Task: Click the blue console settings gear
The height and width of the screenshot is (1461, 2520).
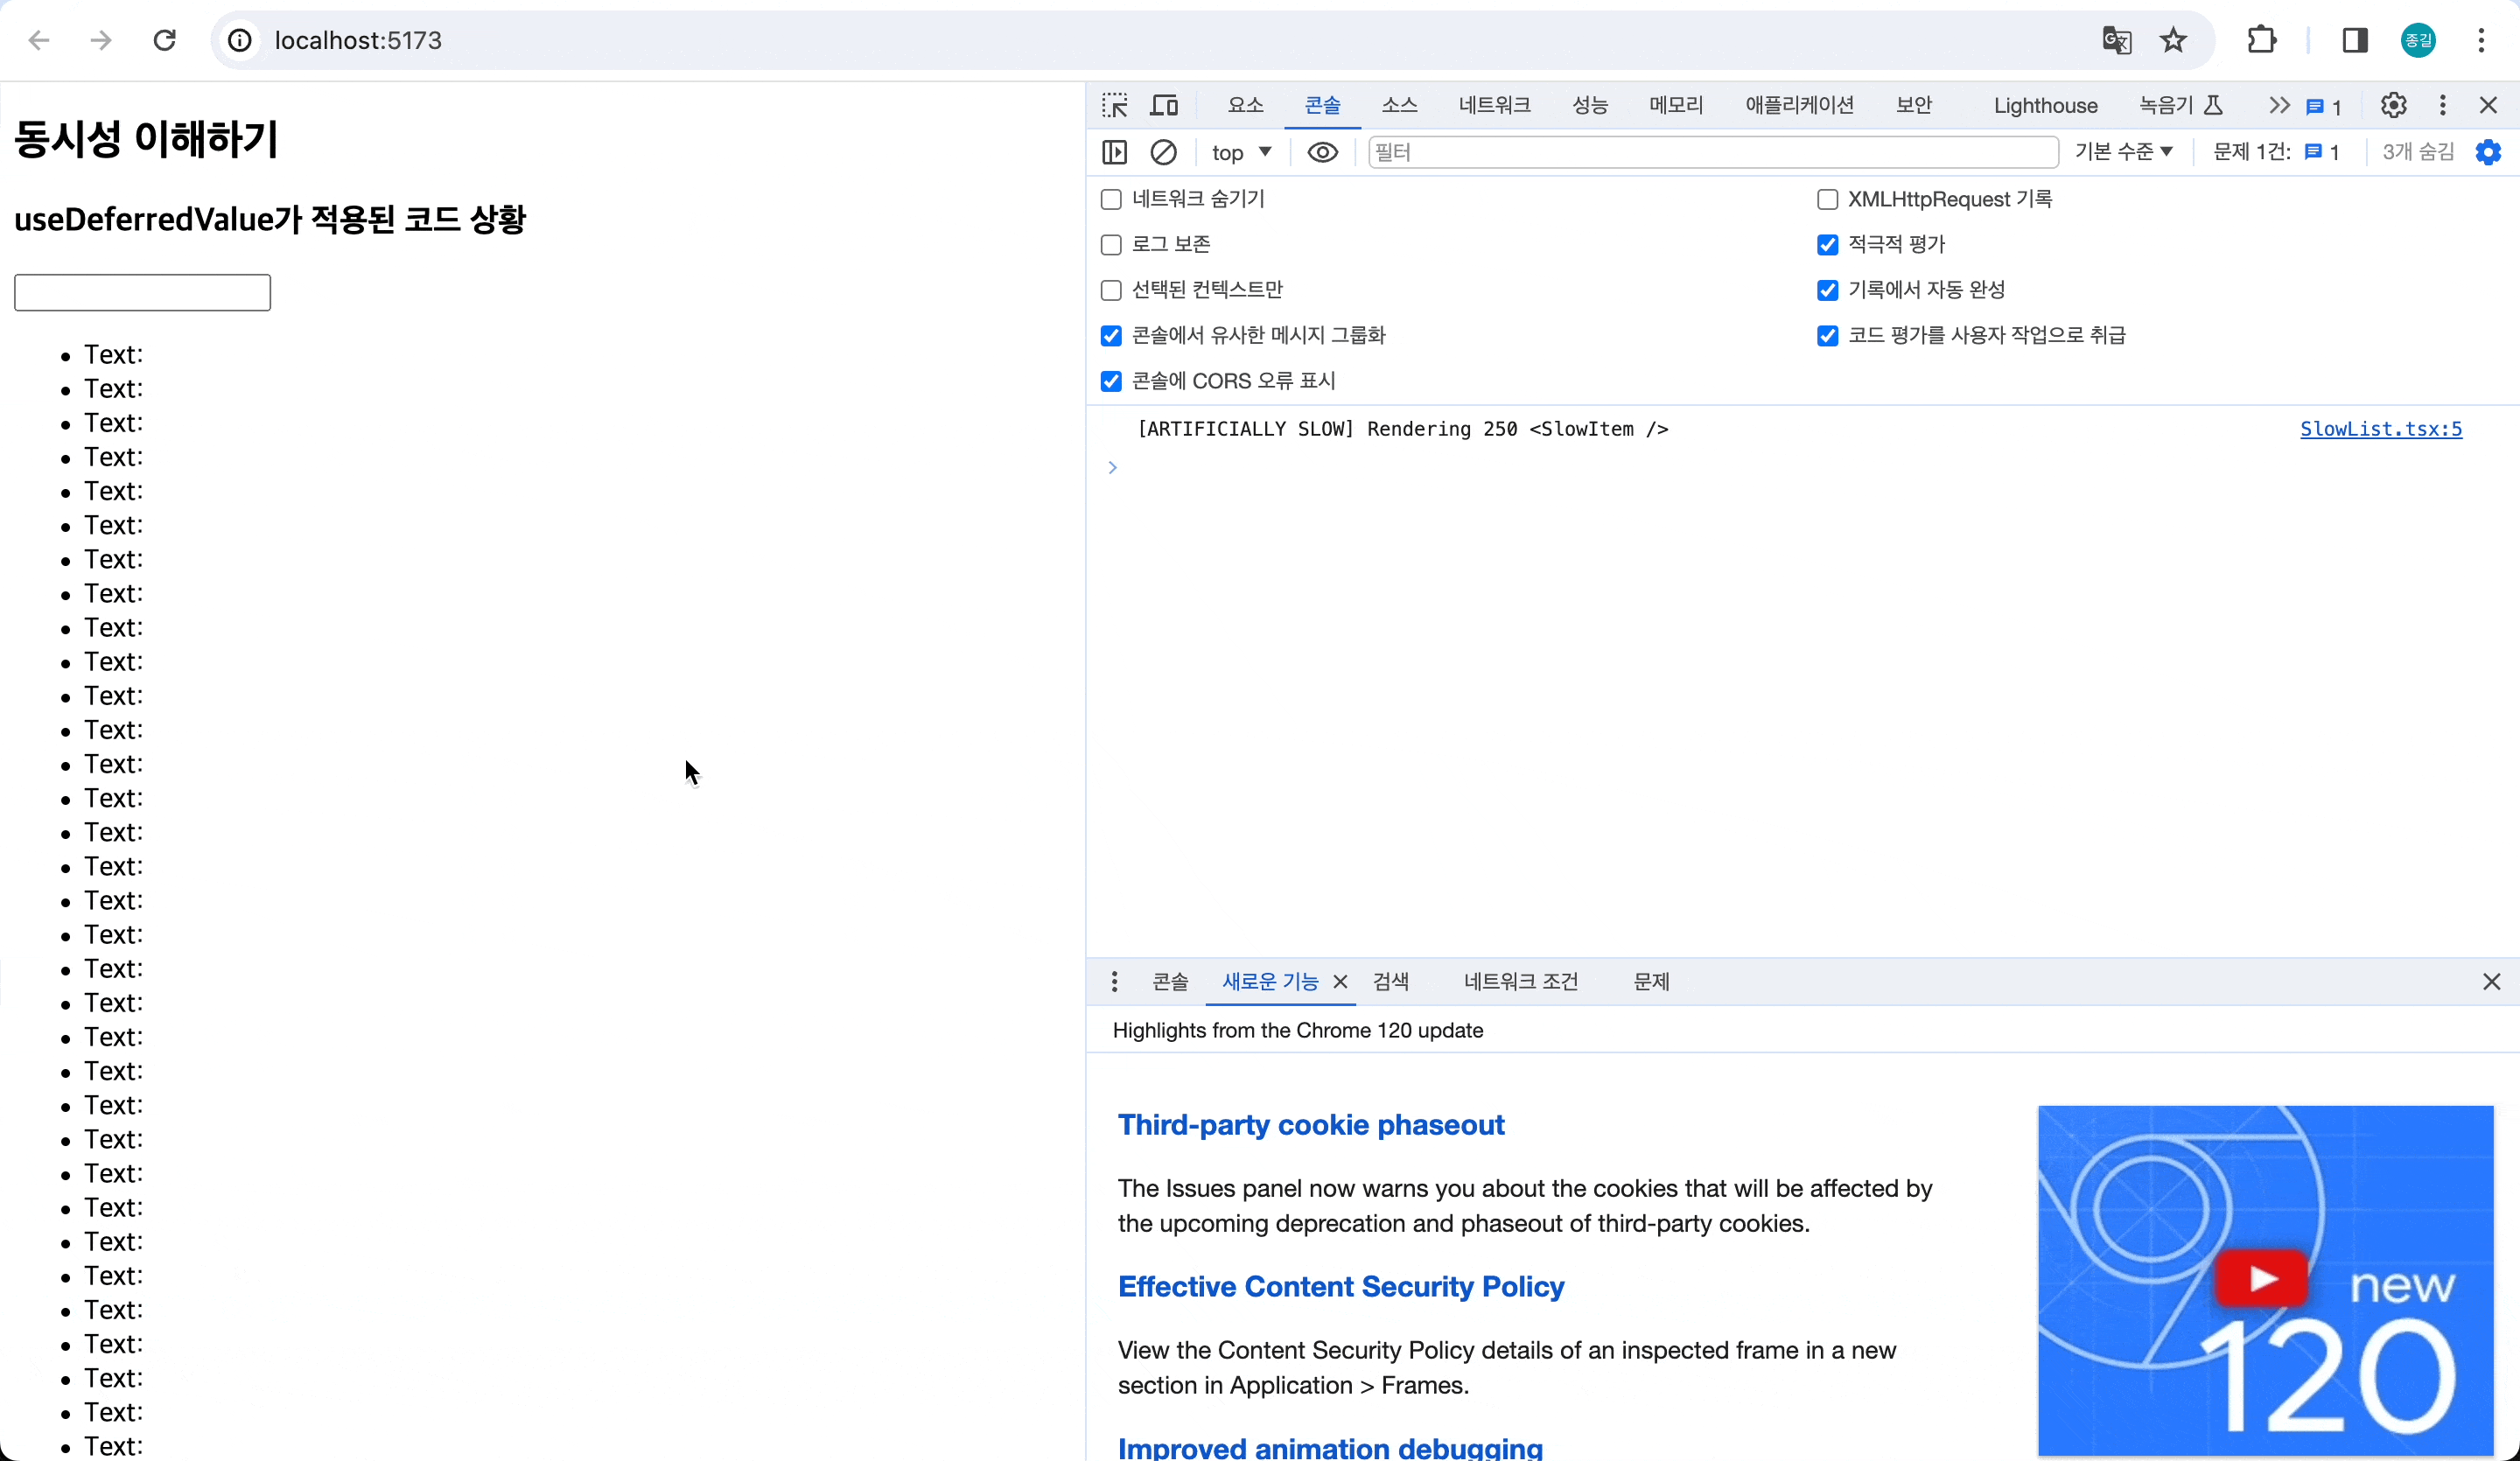Action: (x=2488, y=152)
